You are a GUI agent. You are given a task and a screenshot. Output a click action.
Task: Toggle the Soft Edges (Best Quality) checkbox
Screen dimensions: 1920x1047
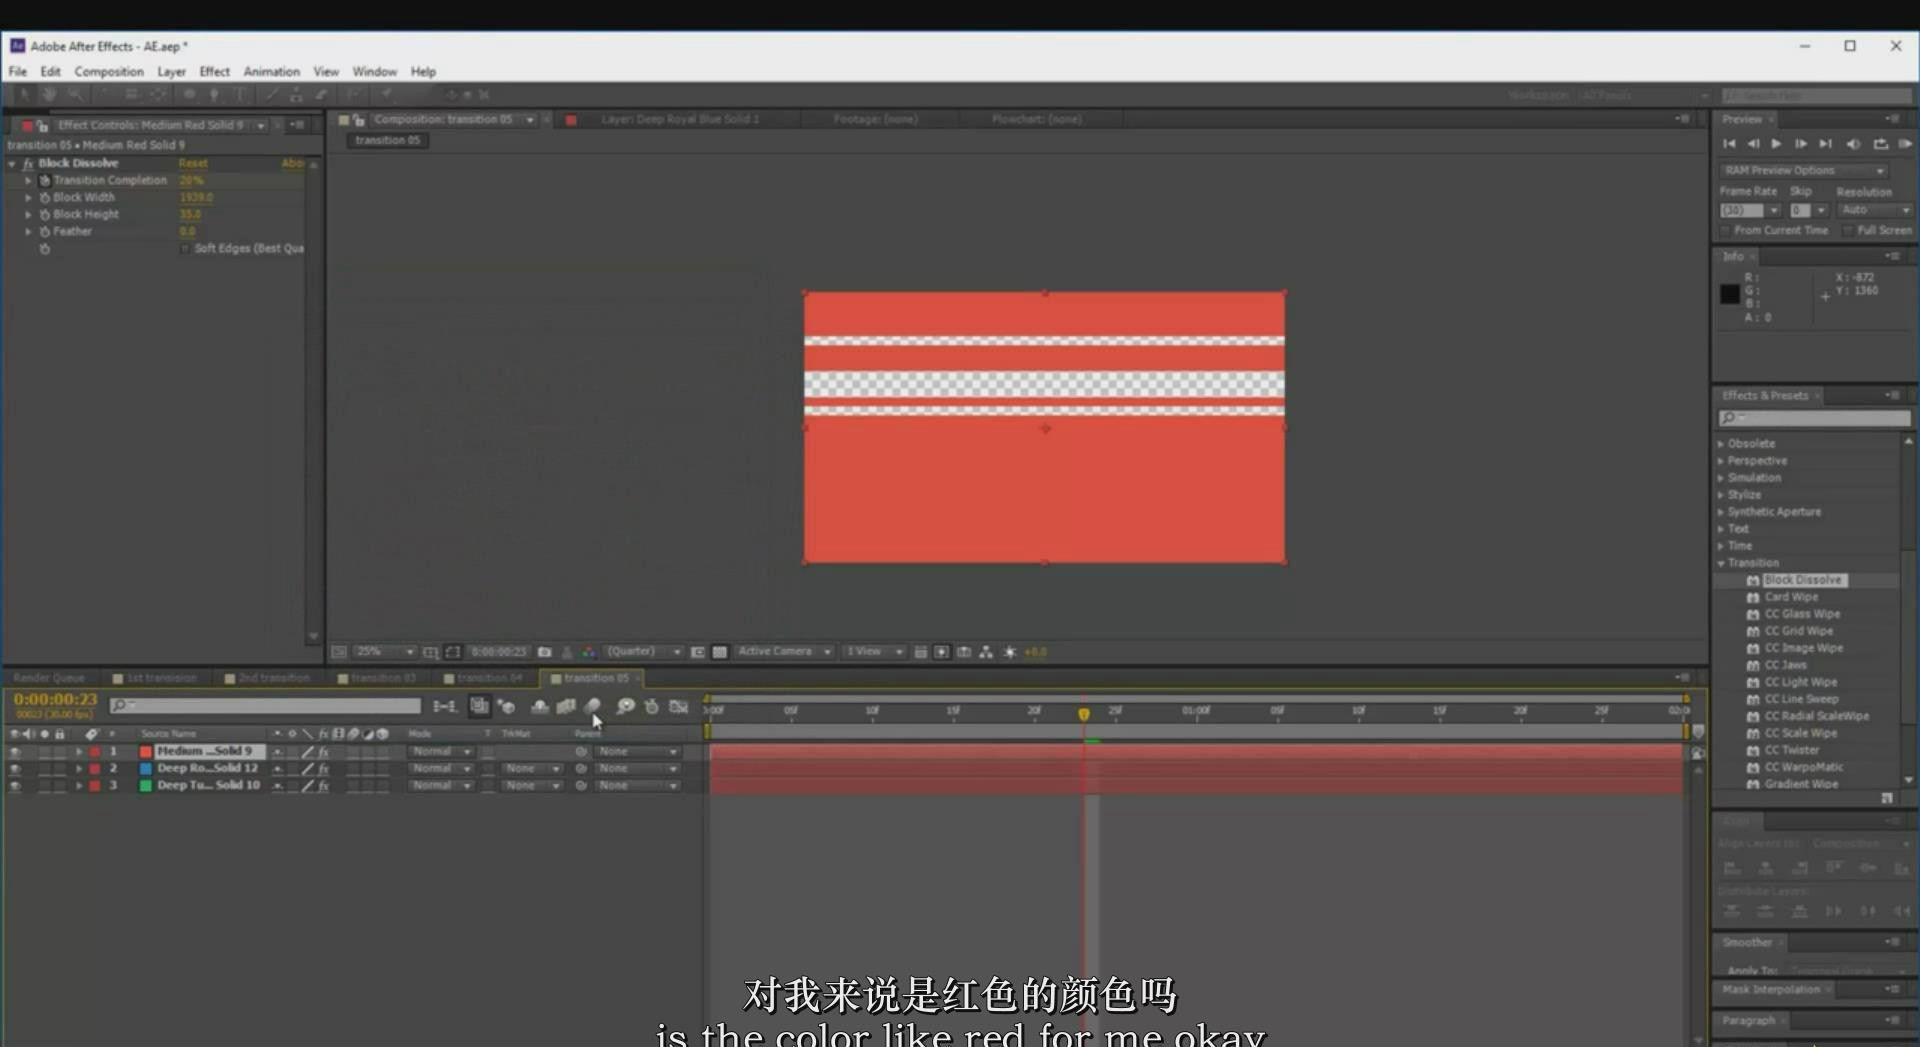185,248
